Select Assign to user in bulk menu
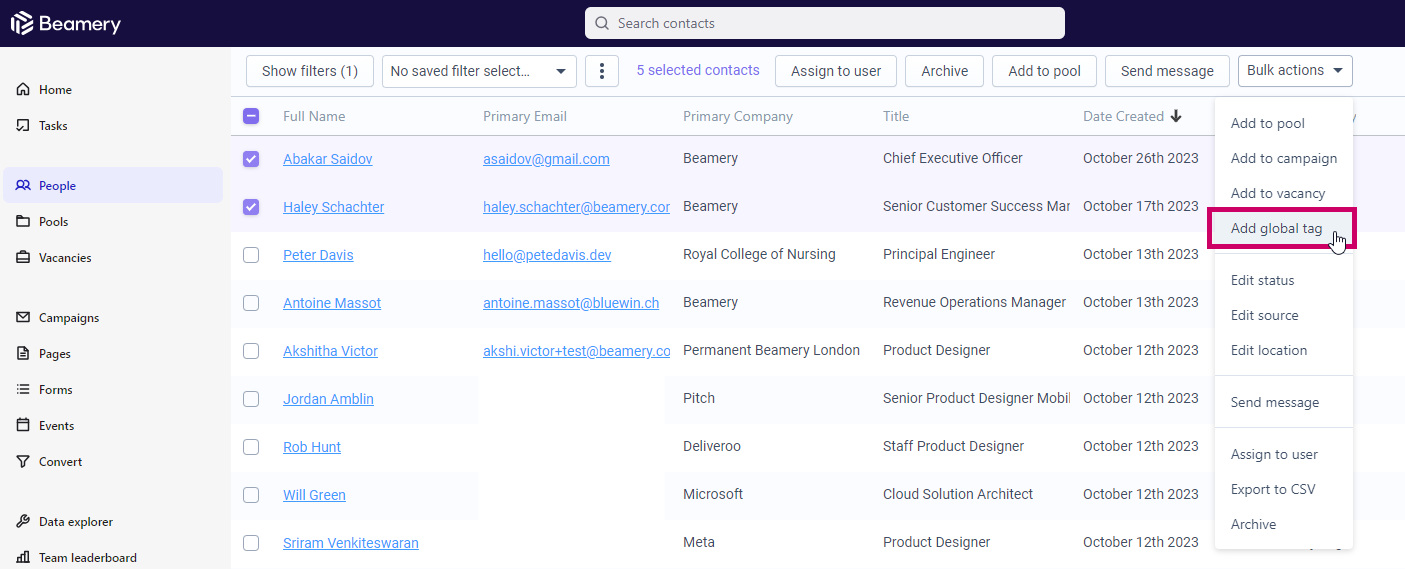Viewport: 1405px width, 569px height. coord(1284,454)
